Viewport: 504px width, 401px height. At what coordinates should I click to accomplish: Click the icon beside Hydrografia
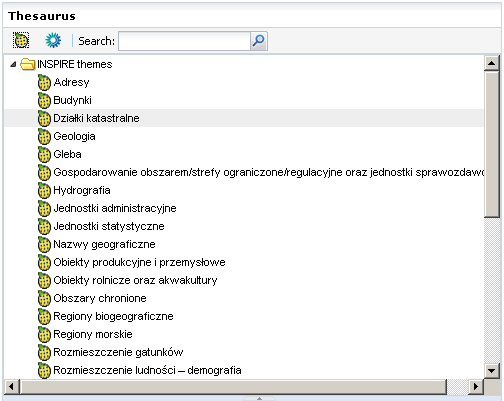coord(44,190)
